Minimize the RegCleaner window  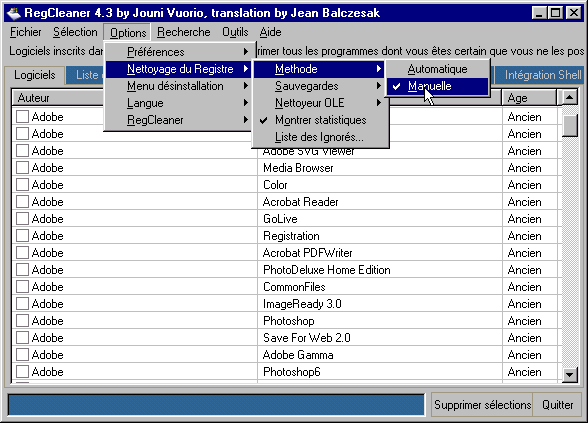click(x=539, y=13)
